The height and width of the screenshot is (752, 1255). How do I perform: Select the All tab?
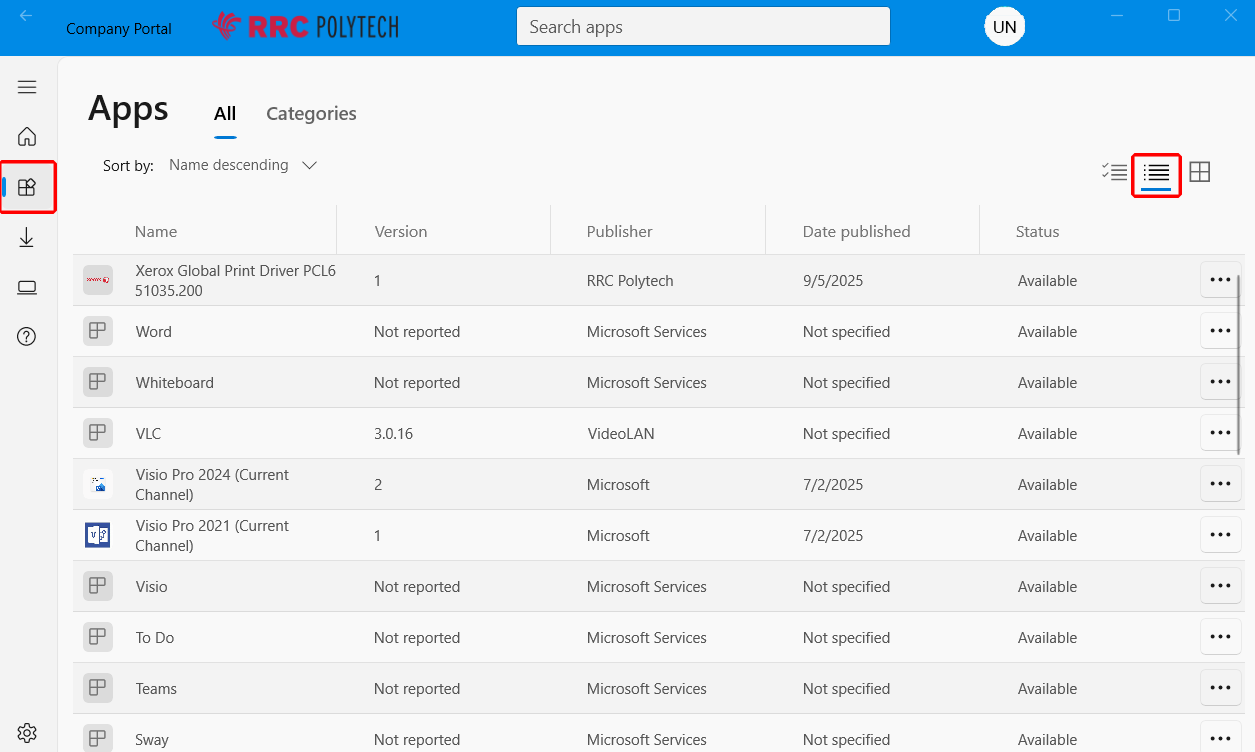(225, 114)
